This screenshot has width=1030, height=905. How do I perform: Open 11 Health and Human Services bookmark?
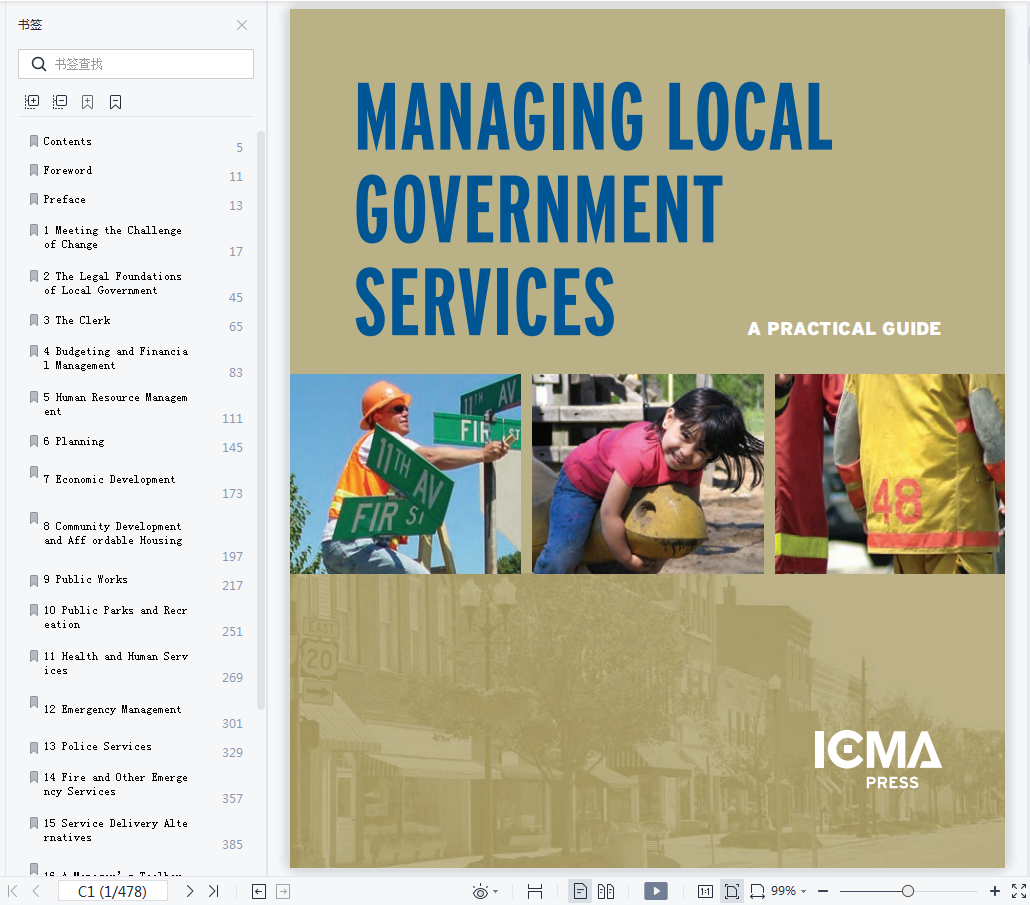coord(116,663)
